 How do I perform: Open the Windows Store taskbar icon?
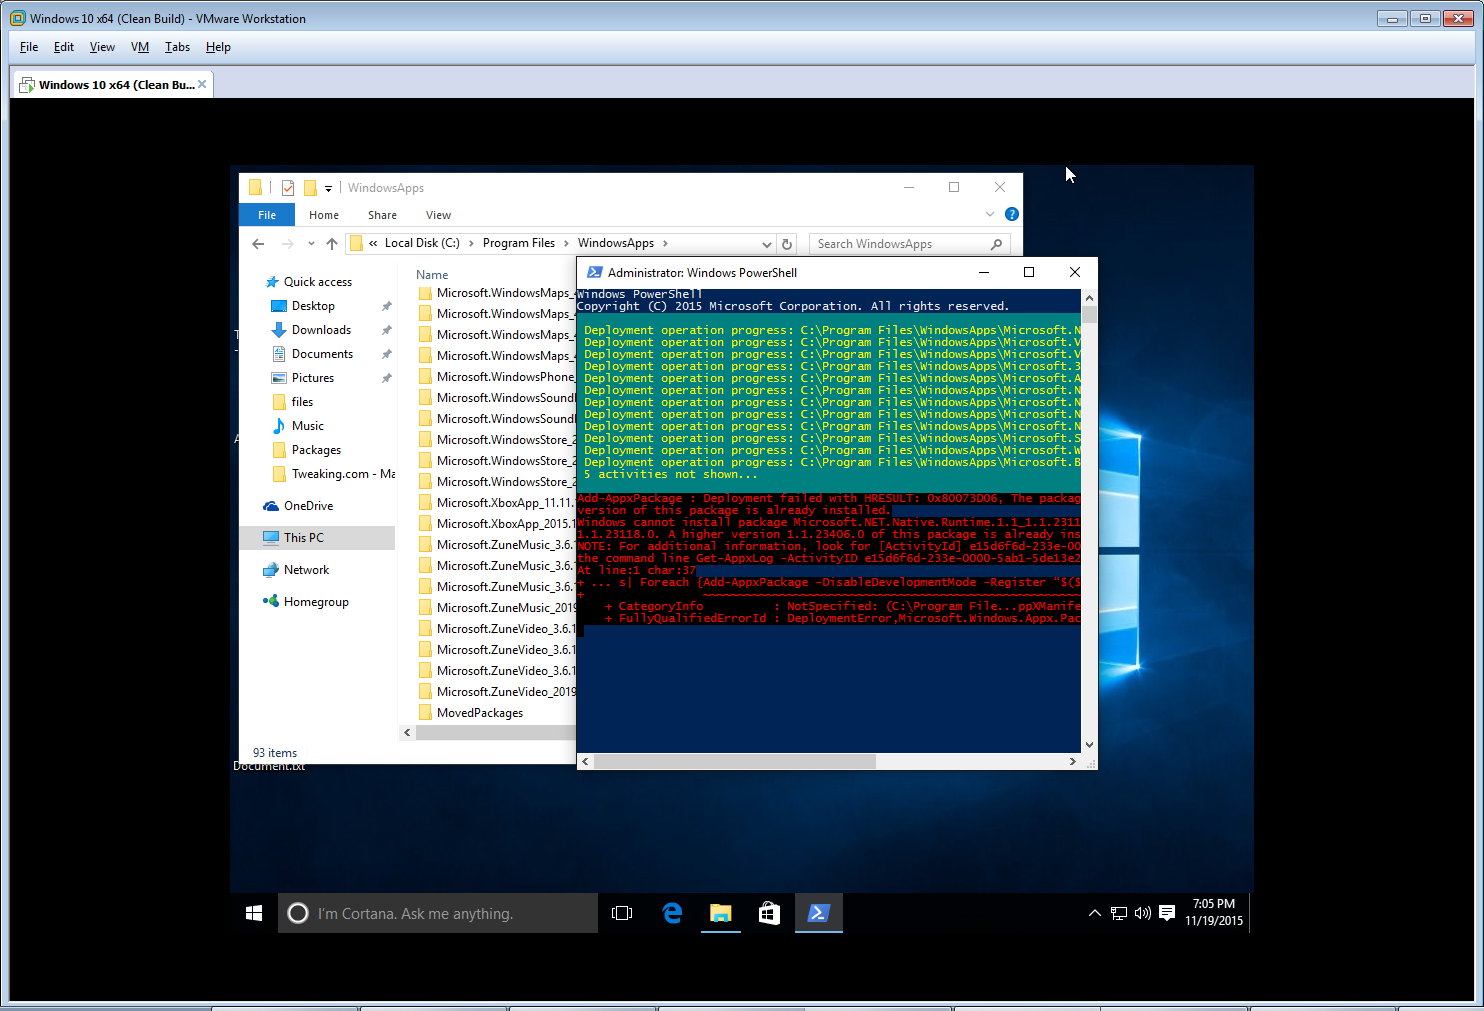(x=769, y=913)
